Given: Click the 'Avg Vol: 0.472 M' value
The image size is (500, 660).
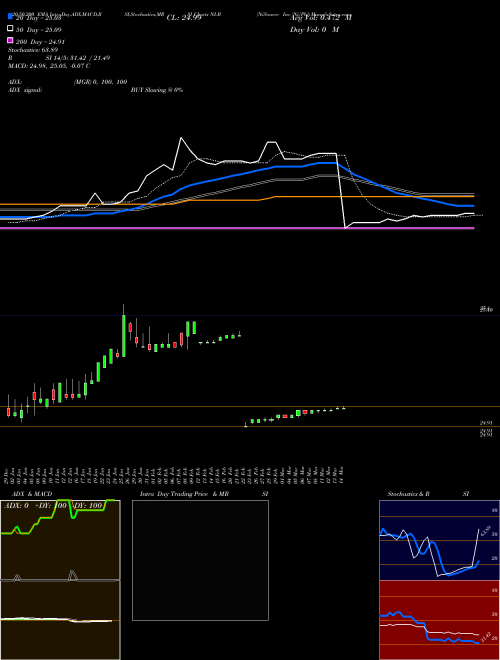Looking at the screenshot, I should click(x=321, y=18).
